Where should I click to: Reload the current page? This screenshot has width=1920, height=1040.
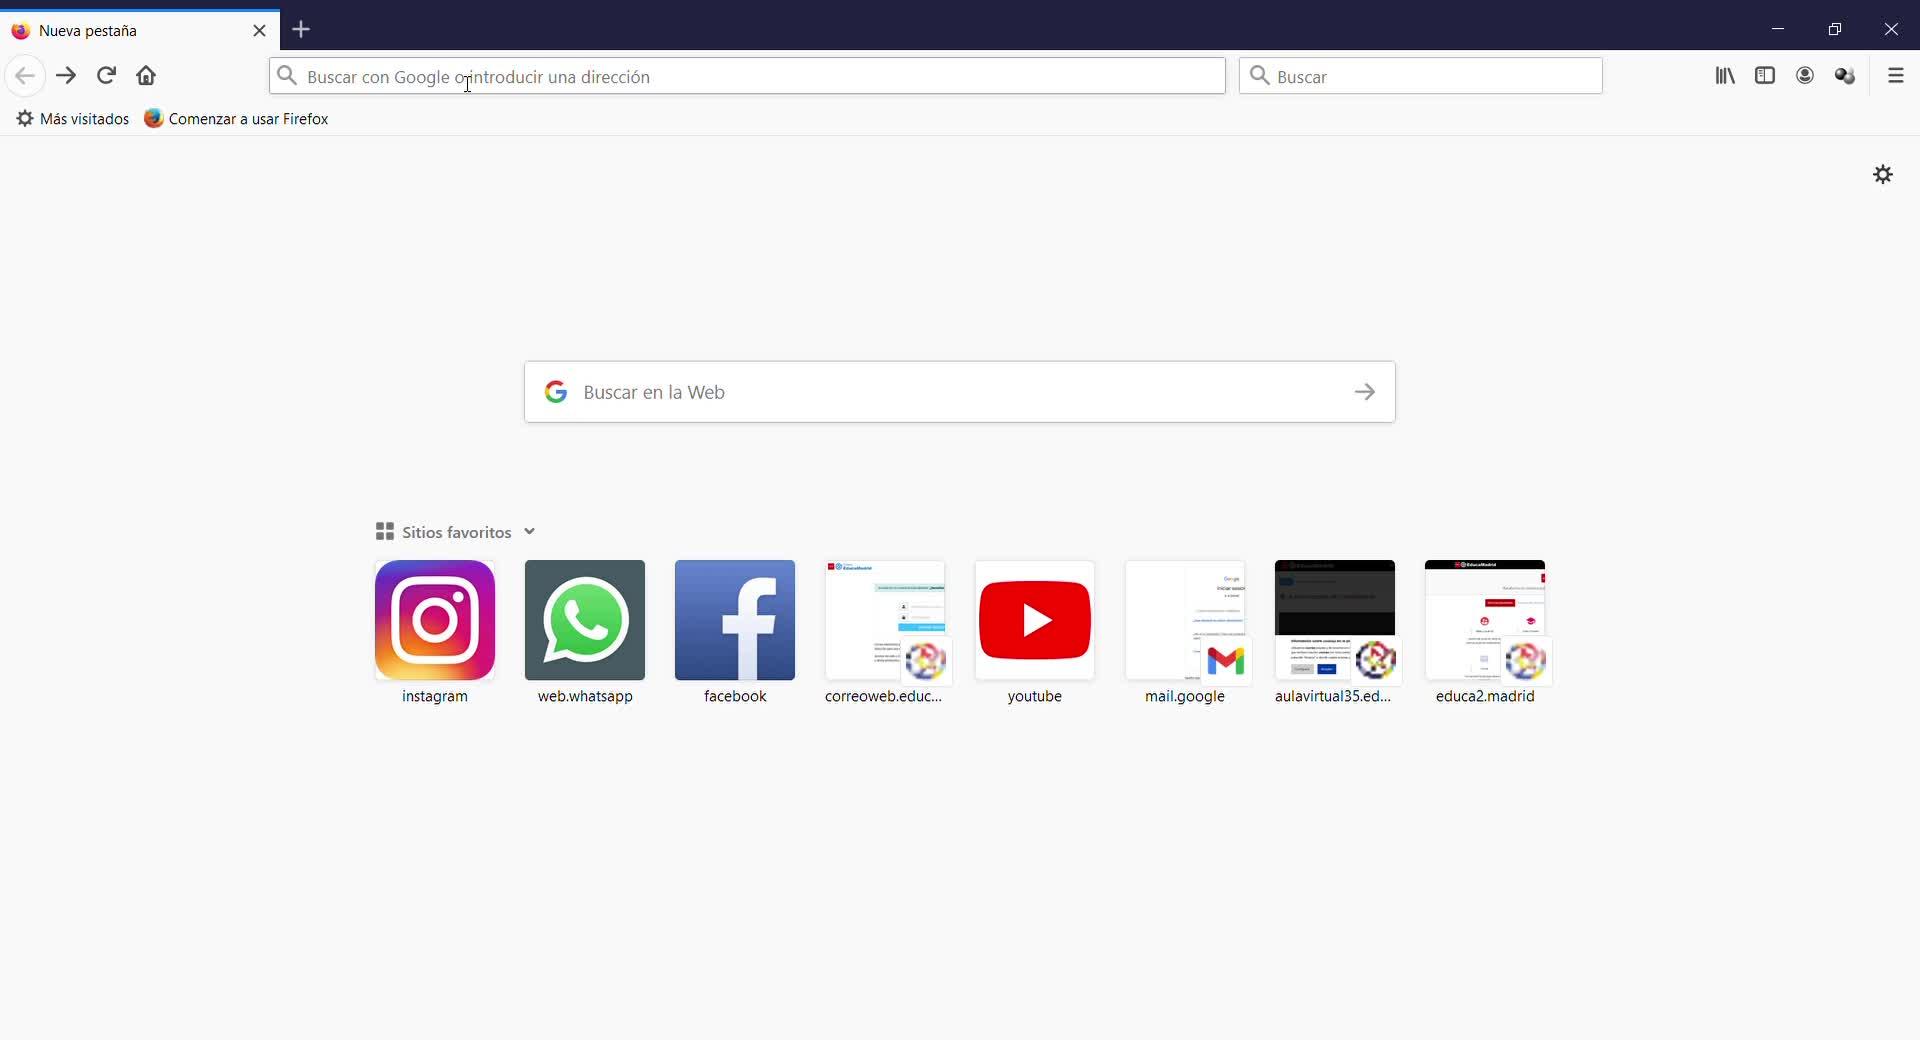(x=106, y=76)
